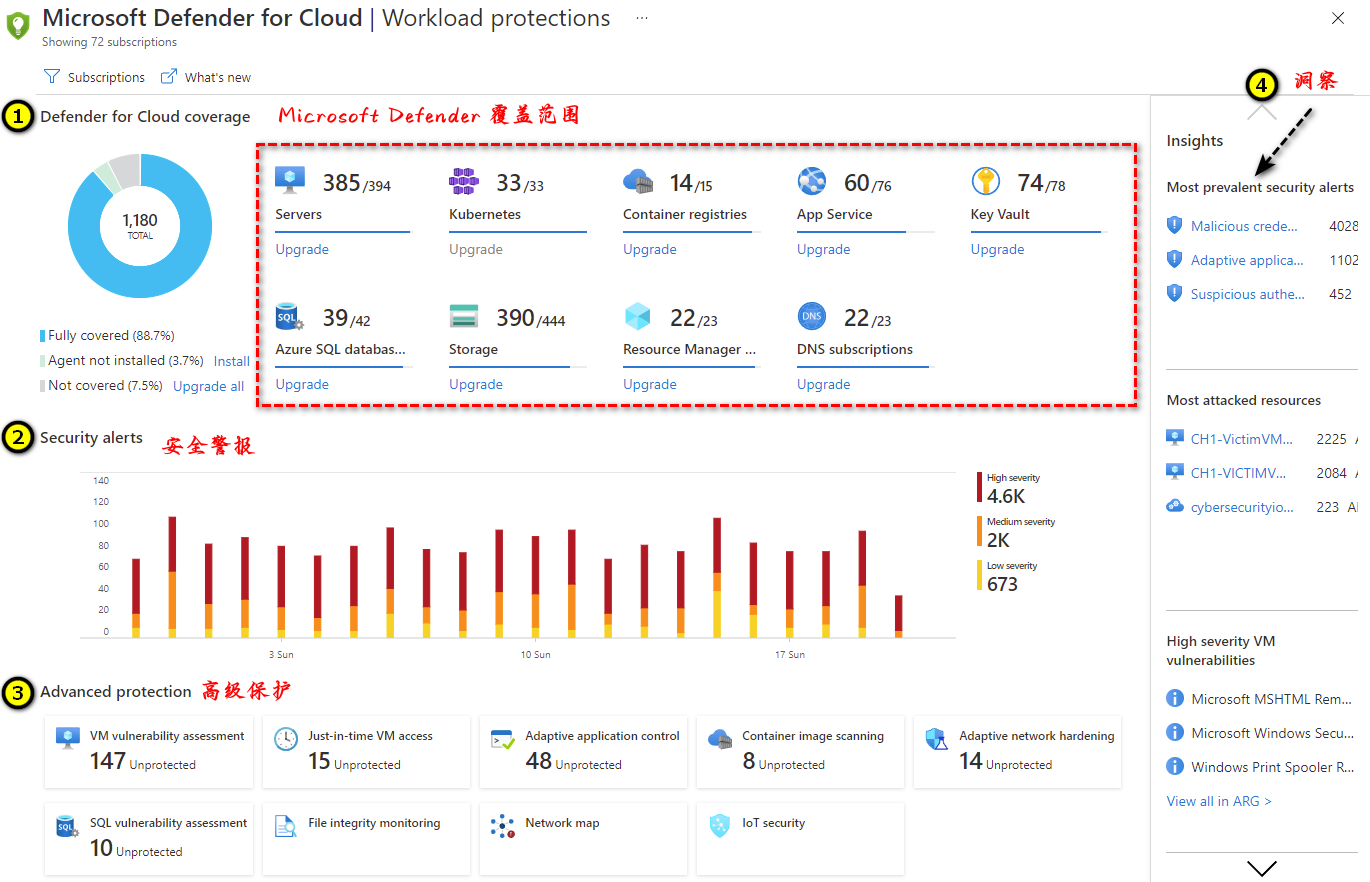Screen dimensions: 1370x882
Task: Click cloud icon beside cybersecurityio resource
Action: (x=1176, y=506)
